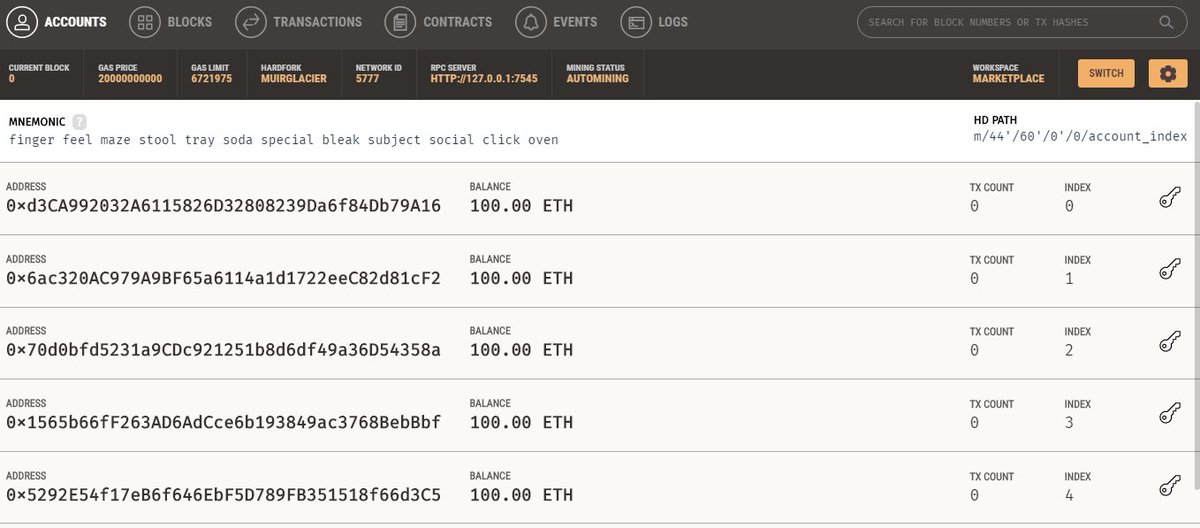
Task: Show private key for account index 2
Action: click(x=1169, y=342)
